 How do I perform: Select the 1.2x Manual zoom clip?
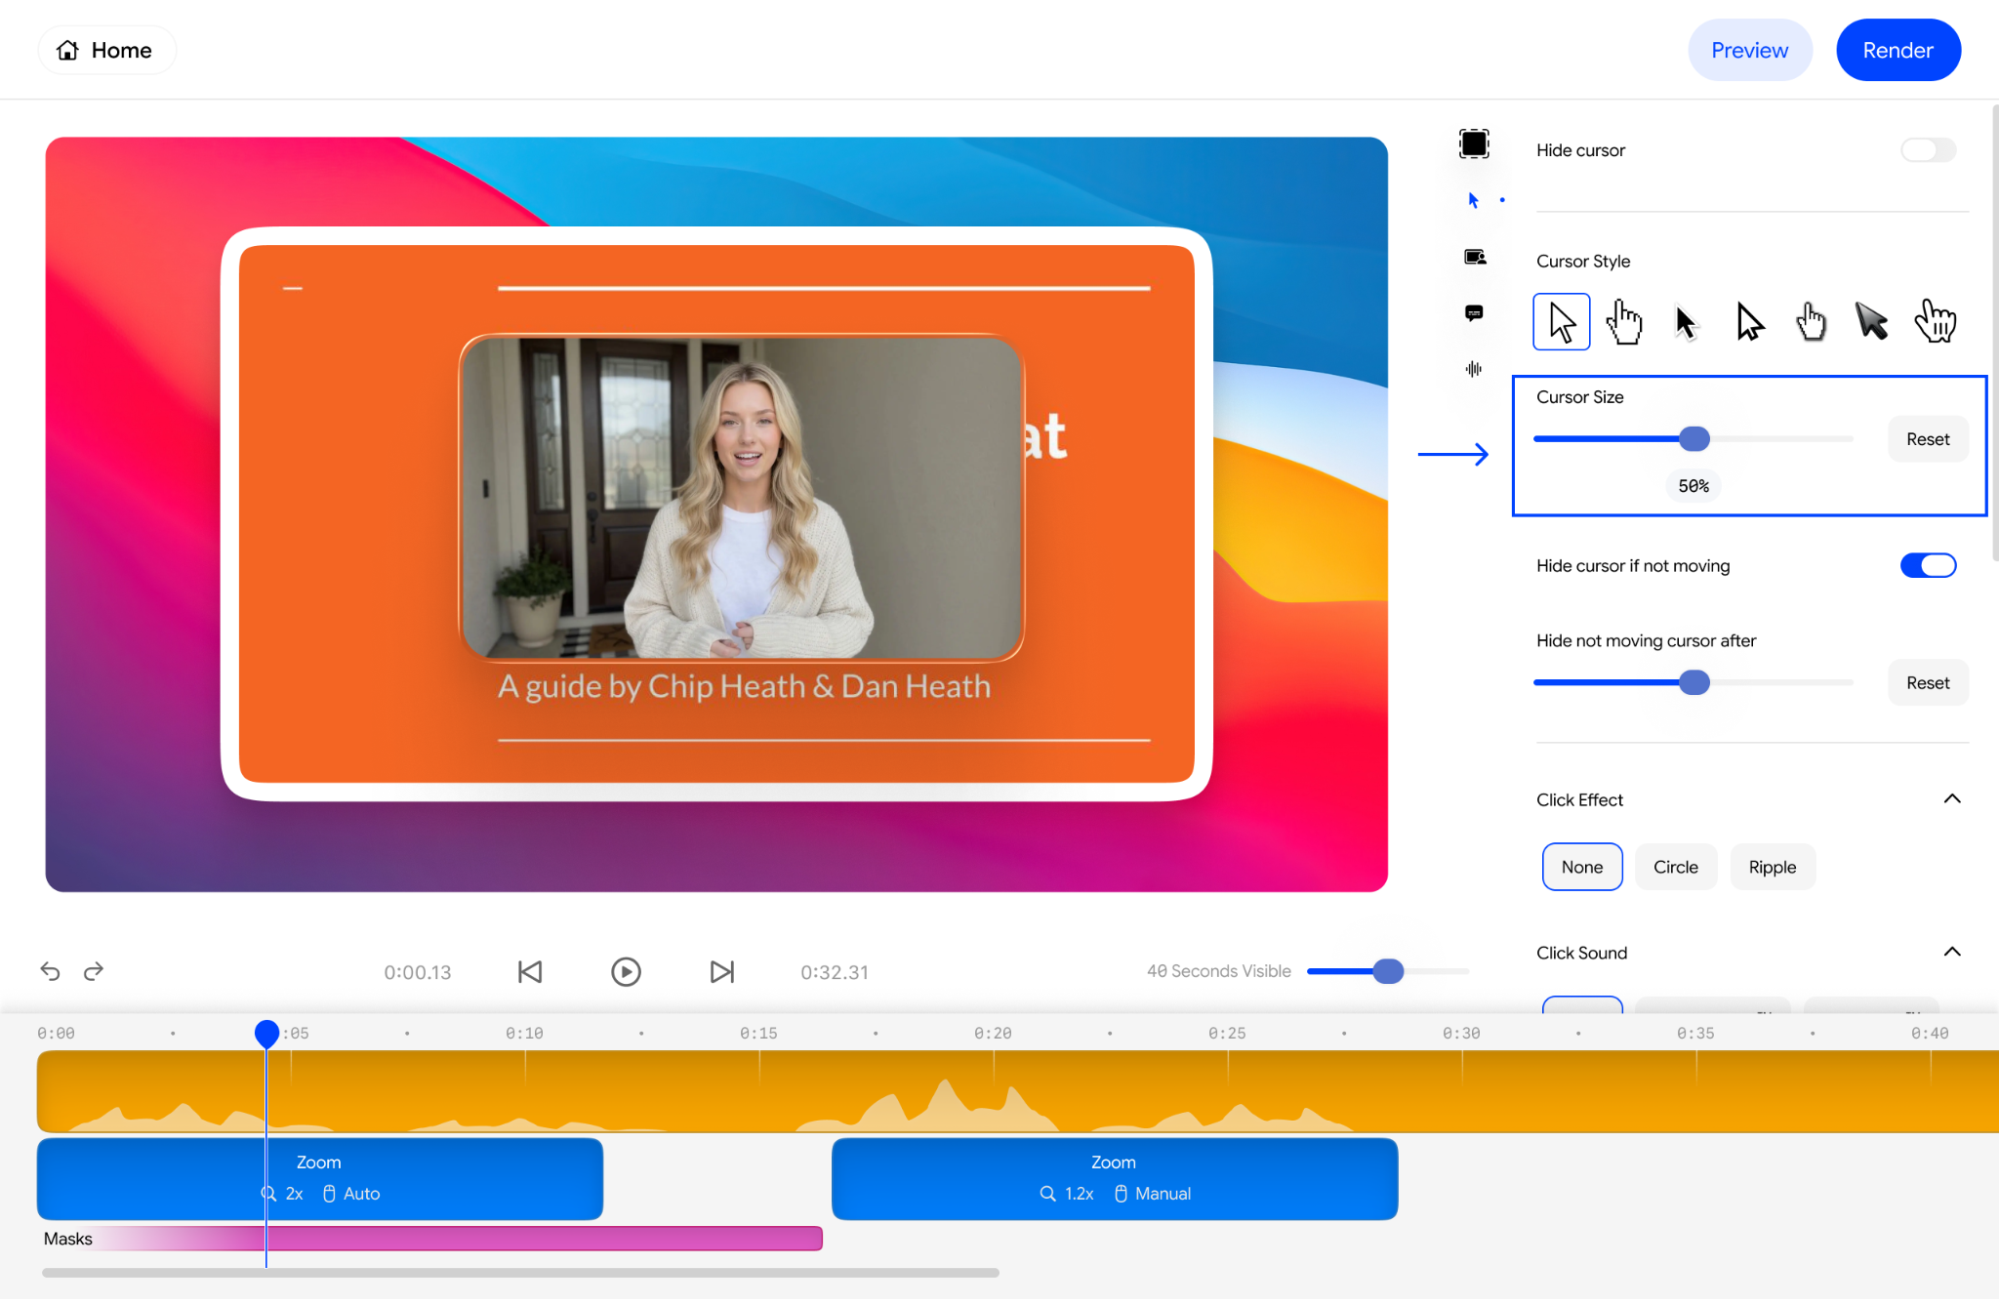[1114, 1178]
